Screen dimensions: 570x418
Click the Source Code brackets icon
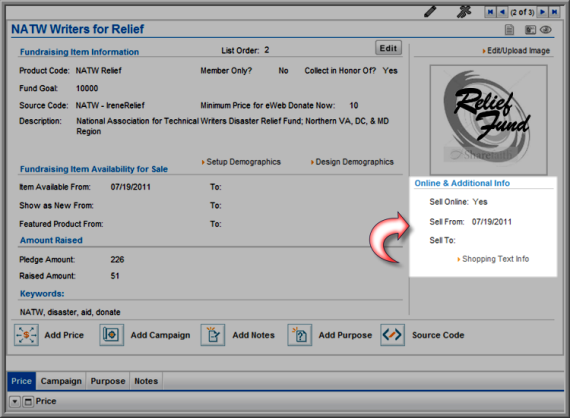393,335
